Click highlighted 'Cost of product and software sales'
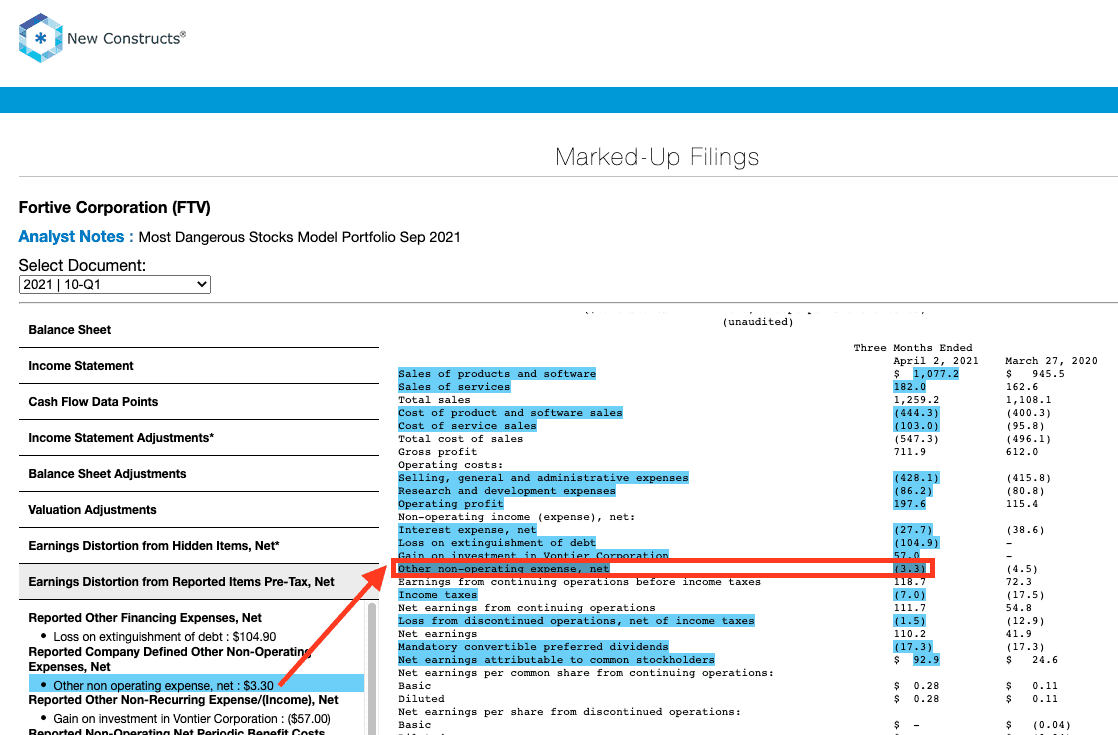 point(511,413)
